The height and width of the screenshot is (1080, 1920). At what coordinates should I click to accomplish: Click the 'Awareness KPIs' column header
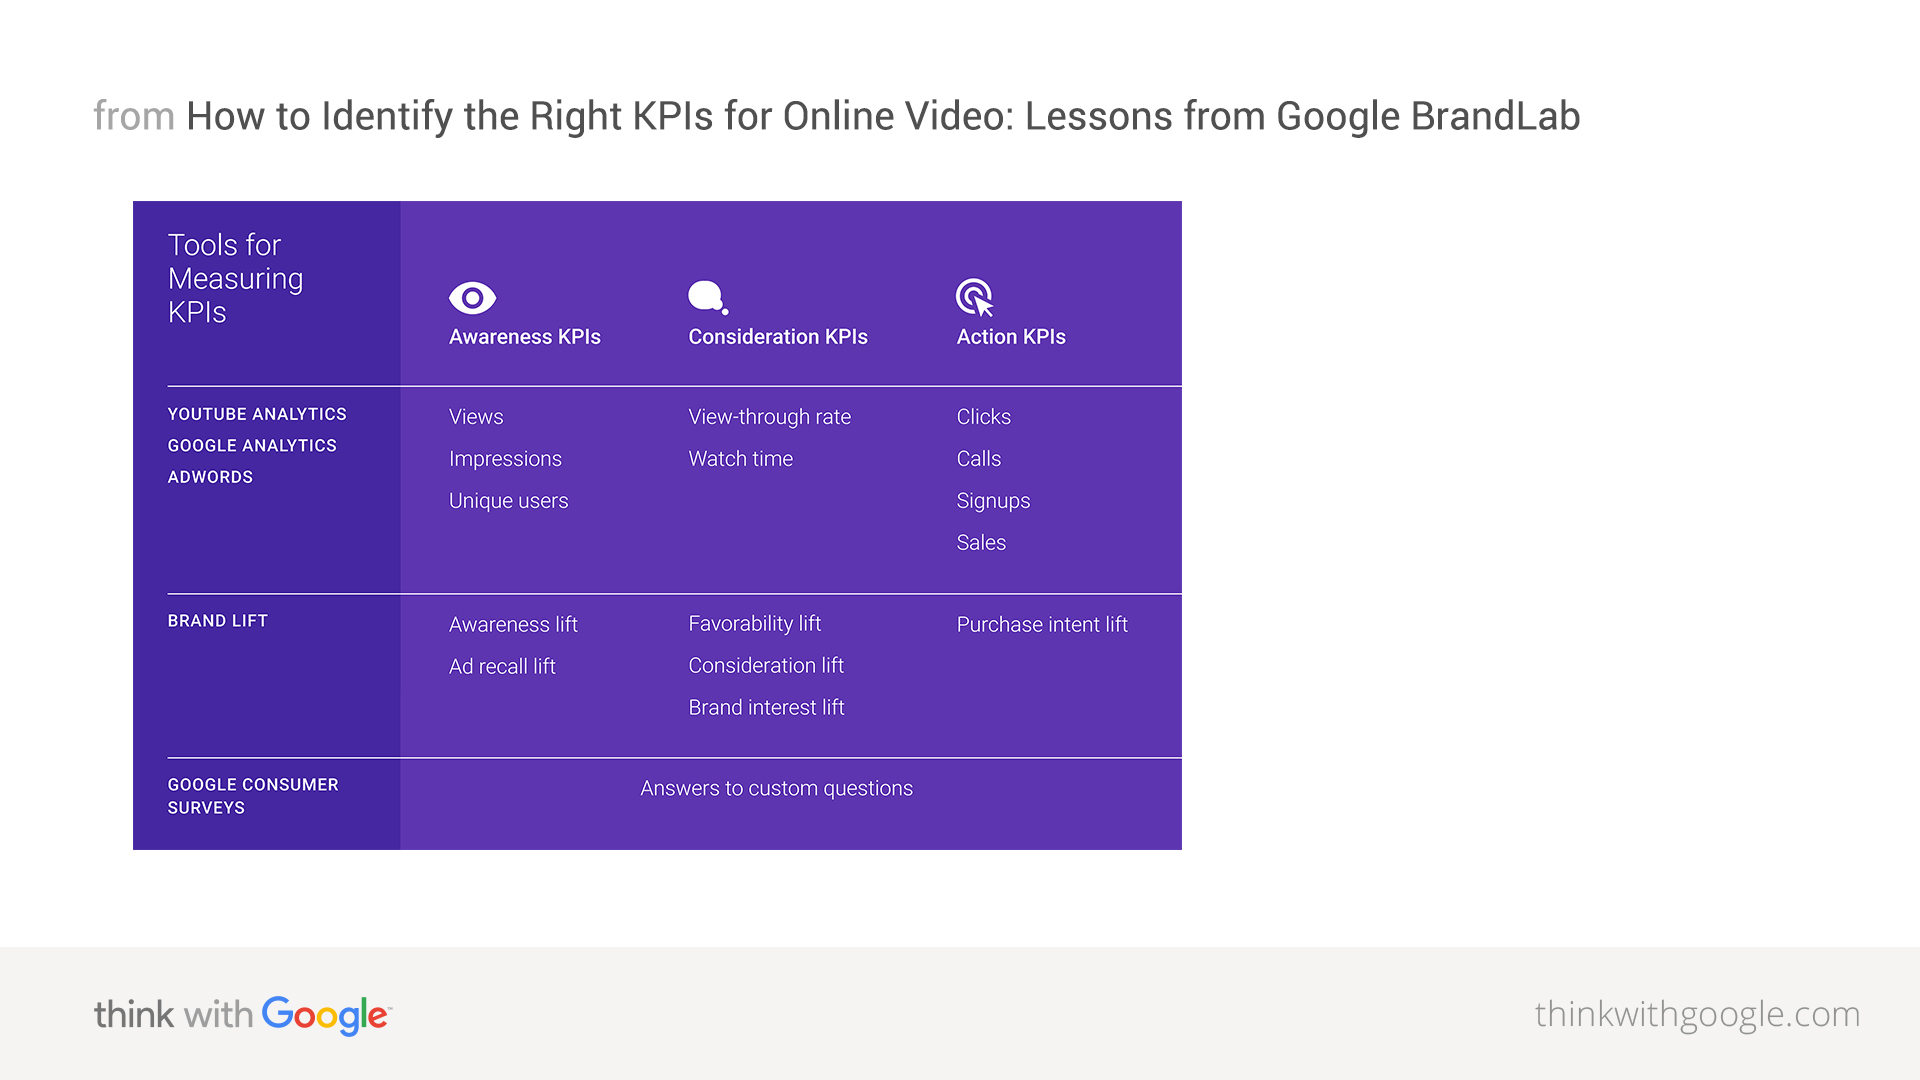tap(525, 337)
